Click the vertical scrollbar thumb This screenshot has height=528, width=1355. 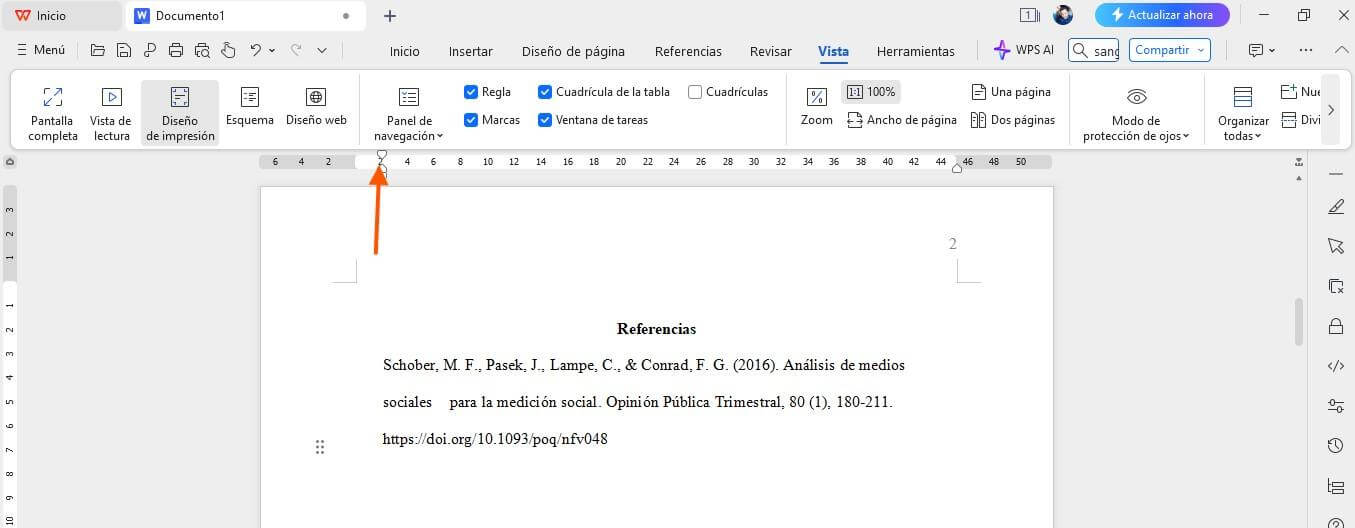(1299, 322)
